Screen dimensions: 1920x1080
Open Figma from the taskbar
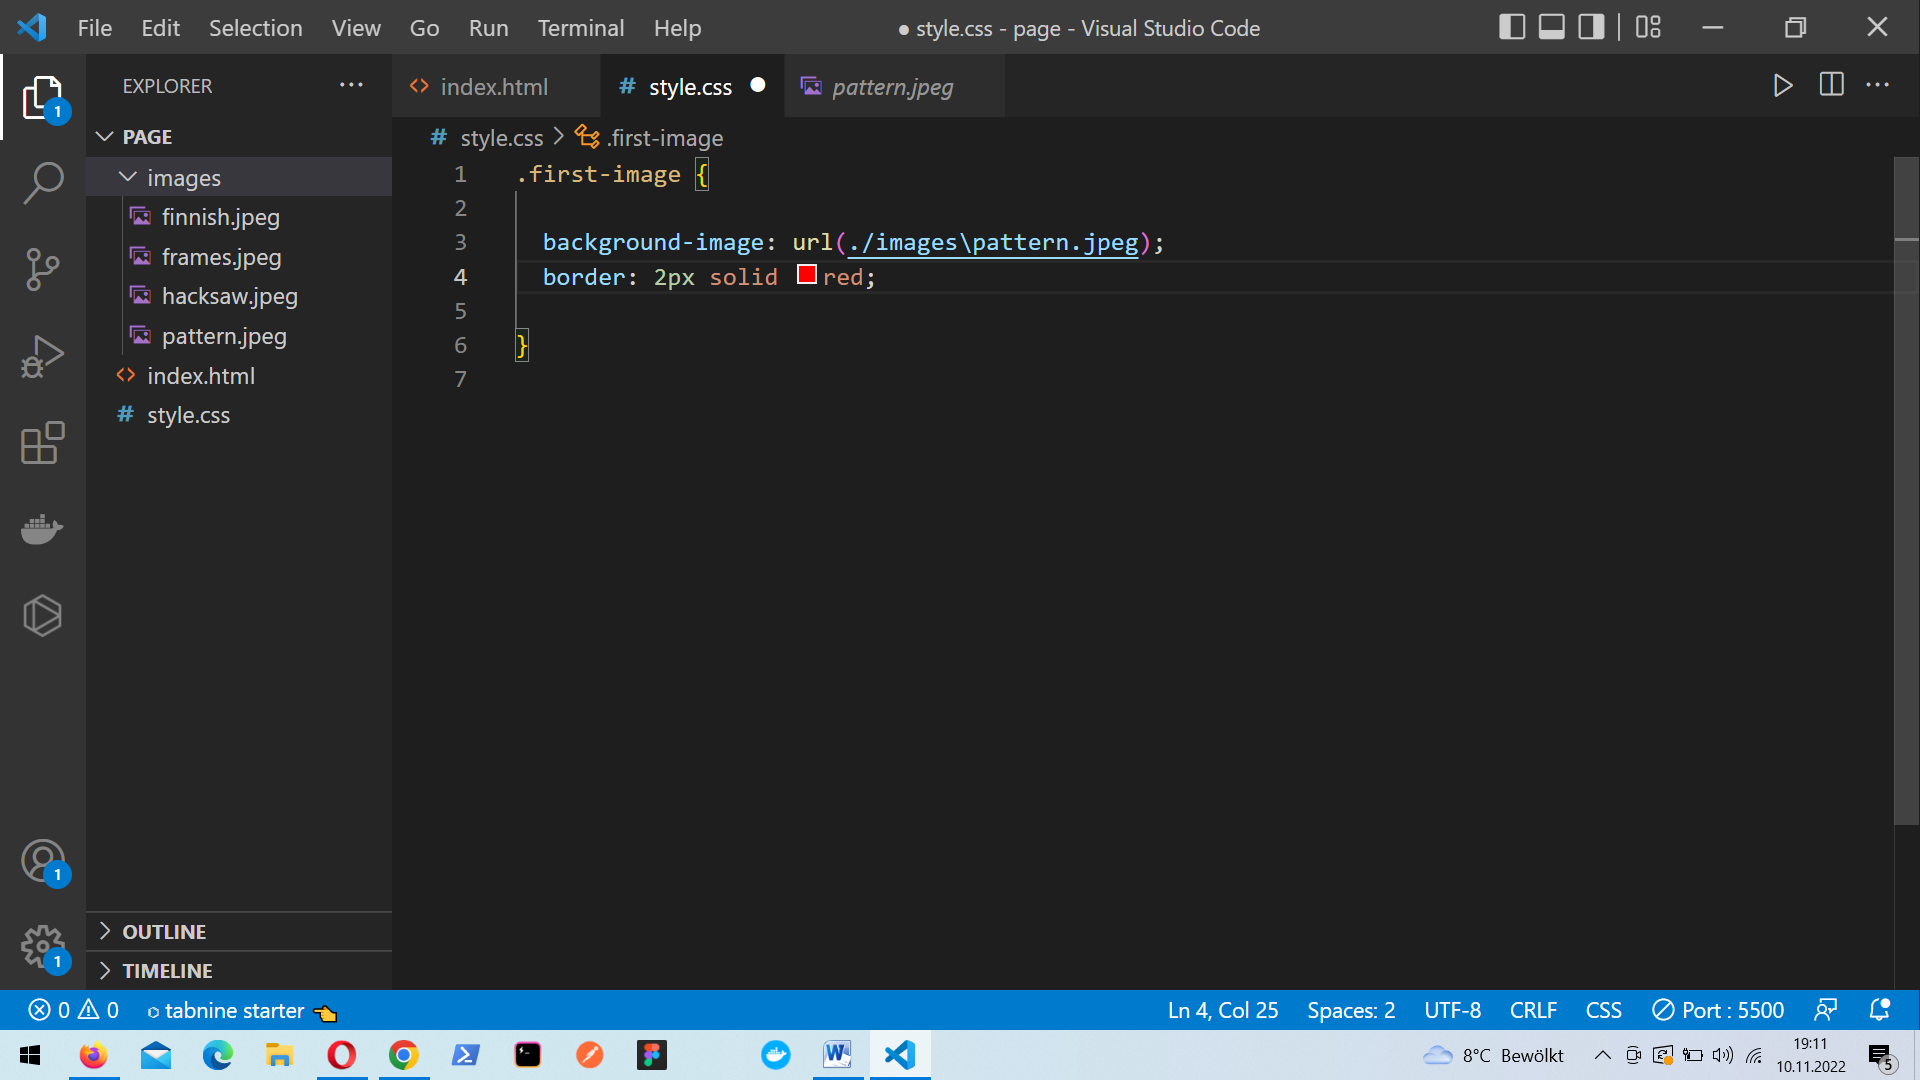point(652,1055)
